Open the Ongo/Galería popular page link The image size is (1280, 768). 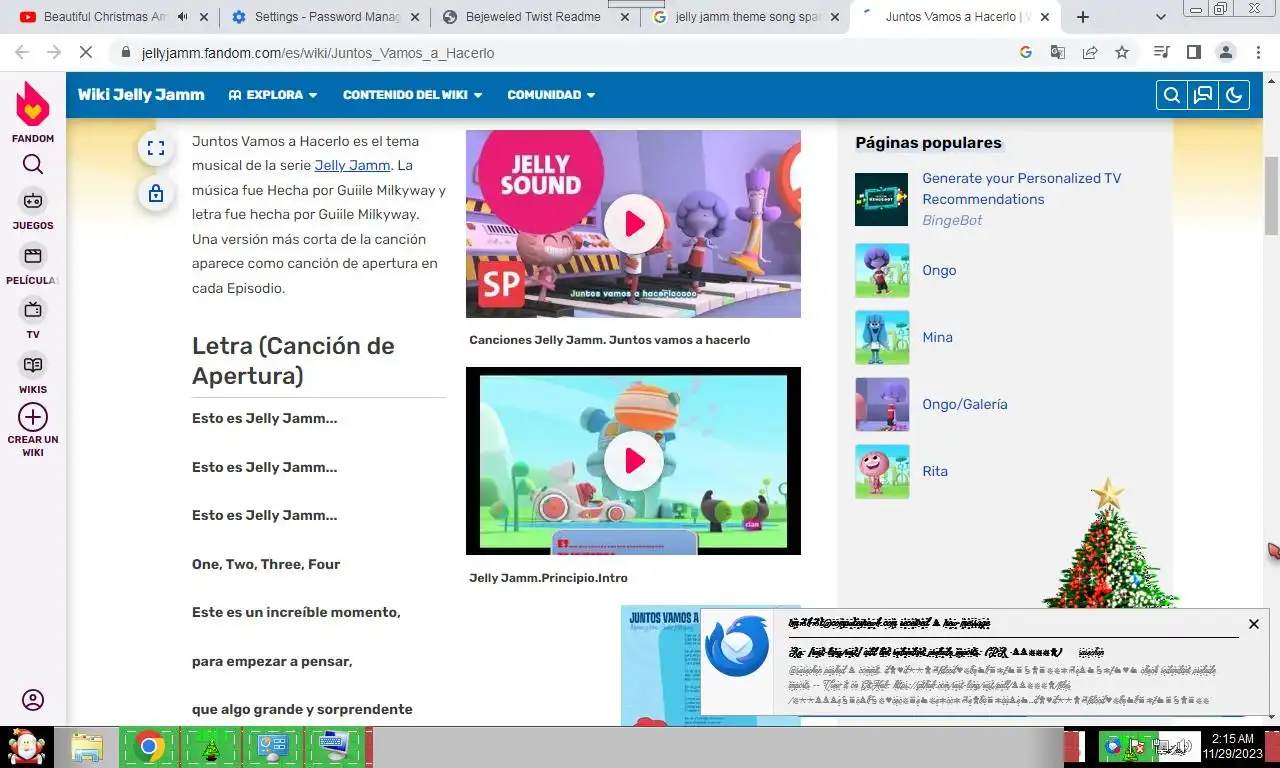tap(965, 404)
